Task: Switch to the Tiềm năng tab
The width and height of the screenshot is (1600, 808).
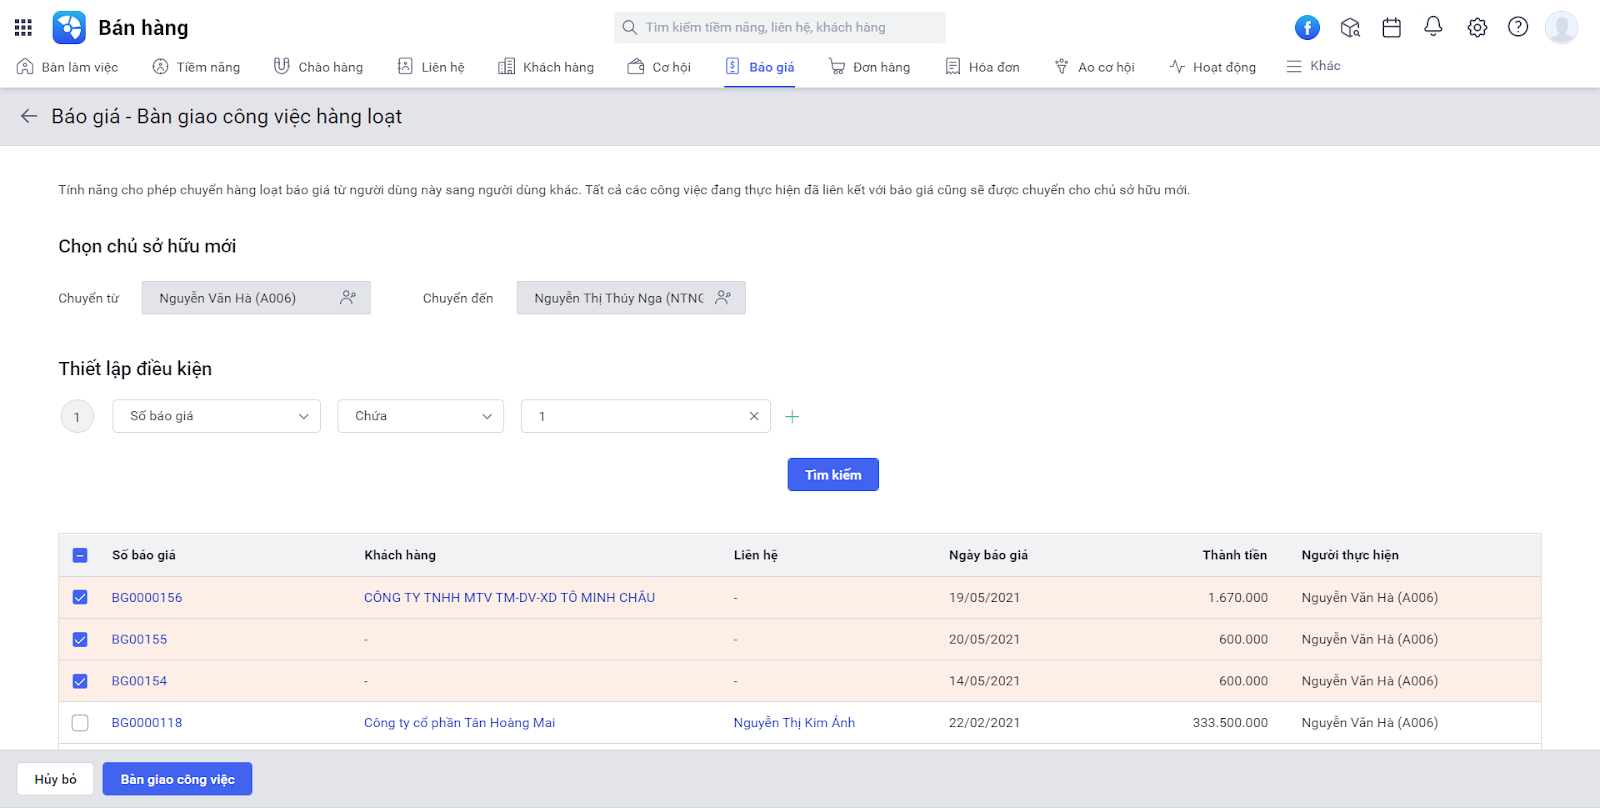Action: 196,67
